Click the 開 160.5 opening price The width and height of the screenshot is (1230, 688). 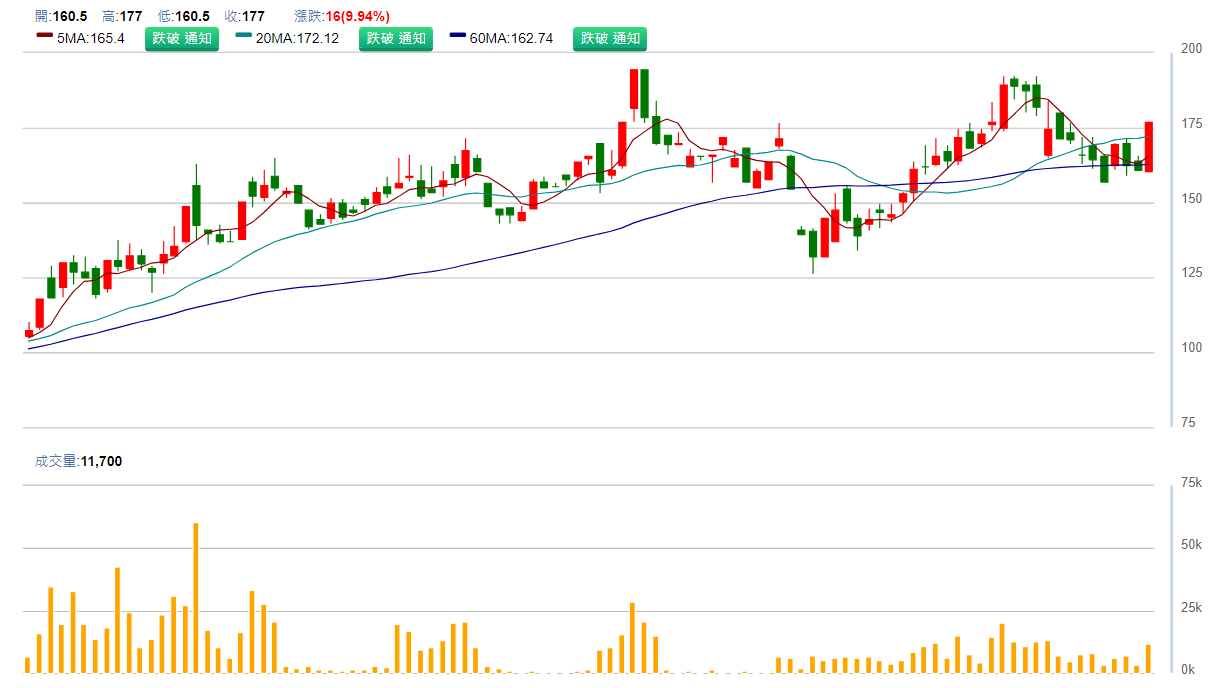(x=60, y=16)
